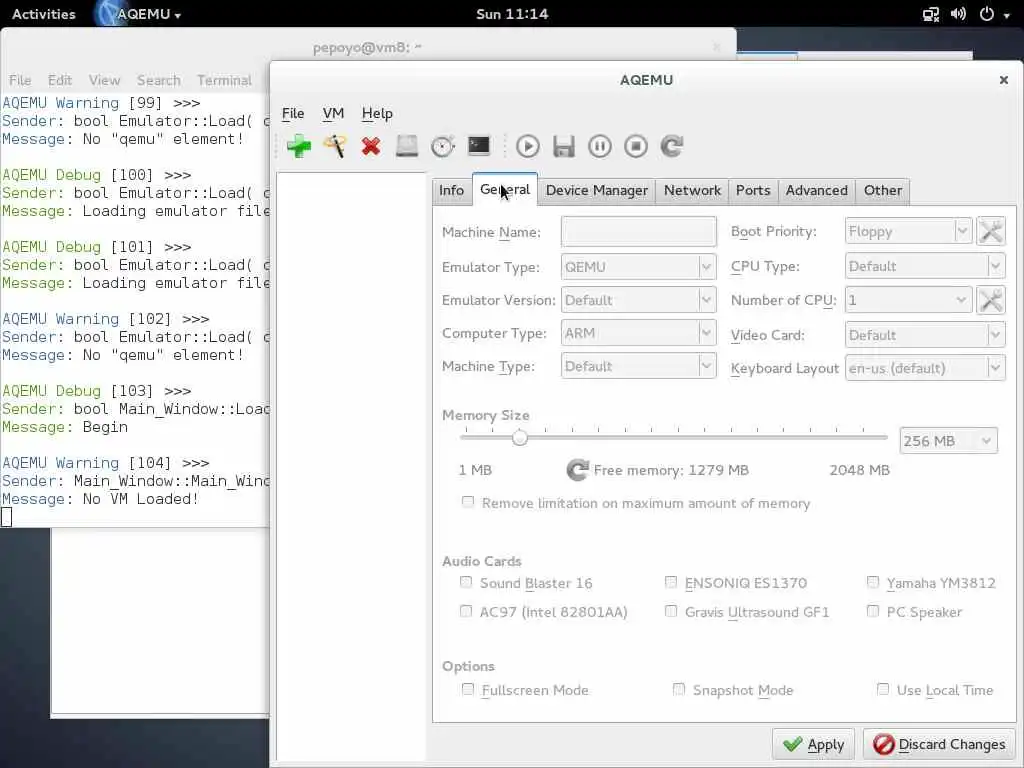
Task: Click the reset VM arrow icon
Action: [x=671, y=146]
